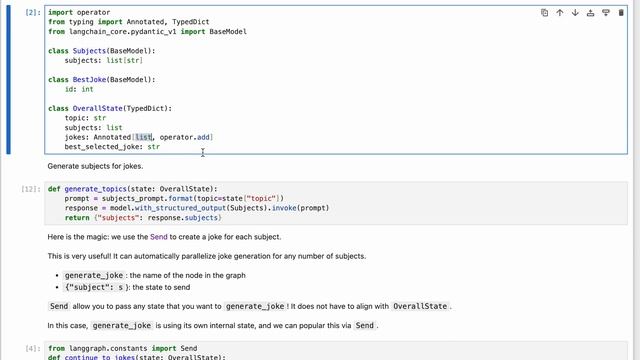Open the purple Send link
This screenshot has height=360, width=640.
tap(159, 237)
